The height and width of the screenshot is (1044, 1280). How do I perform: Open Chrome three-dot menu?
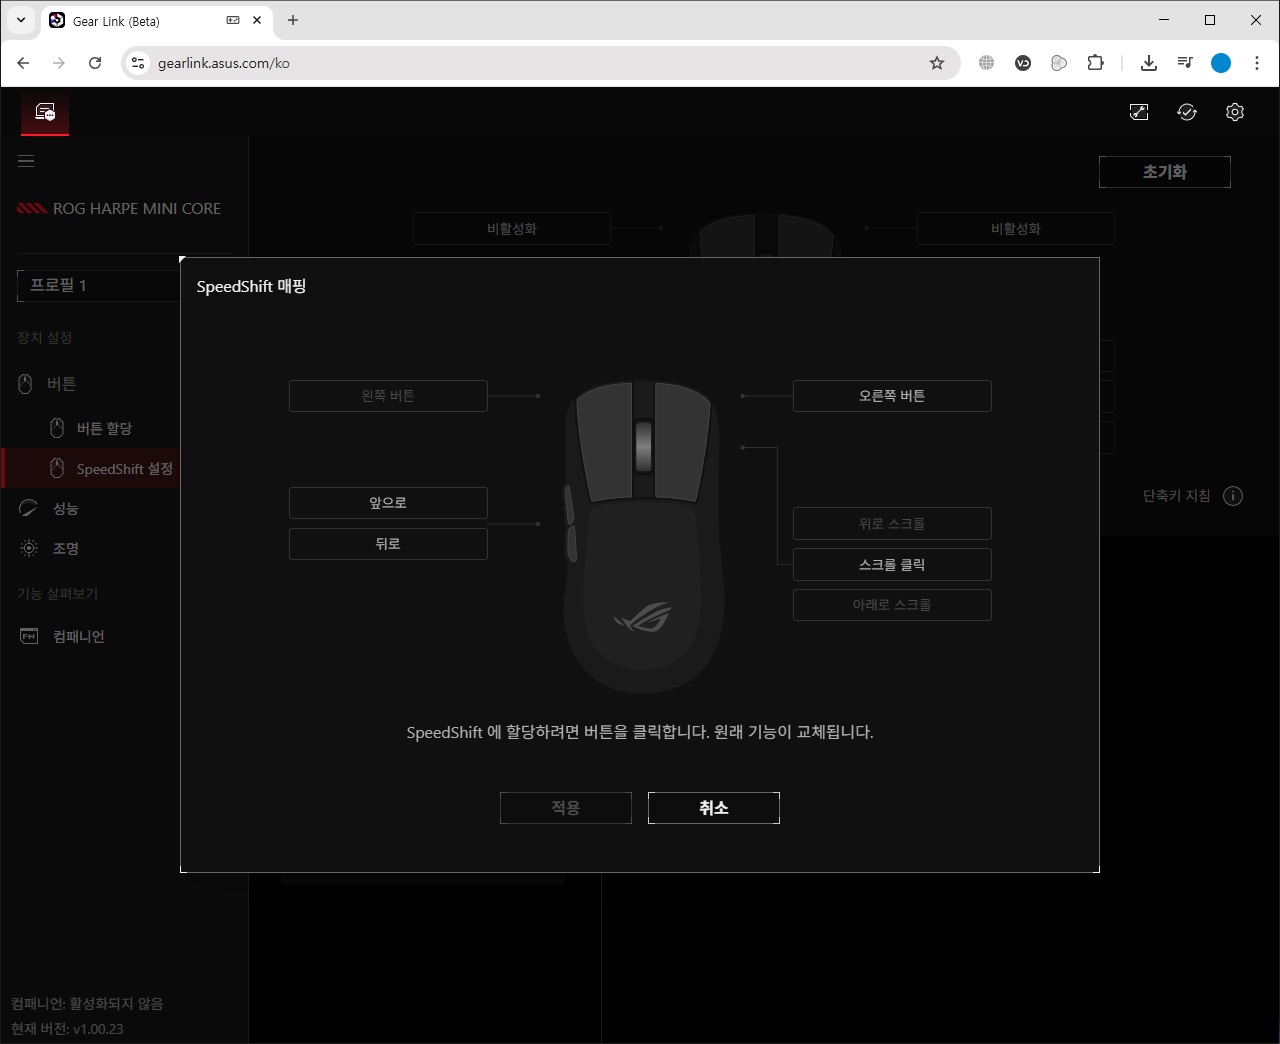tap(1257, 63)
